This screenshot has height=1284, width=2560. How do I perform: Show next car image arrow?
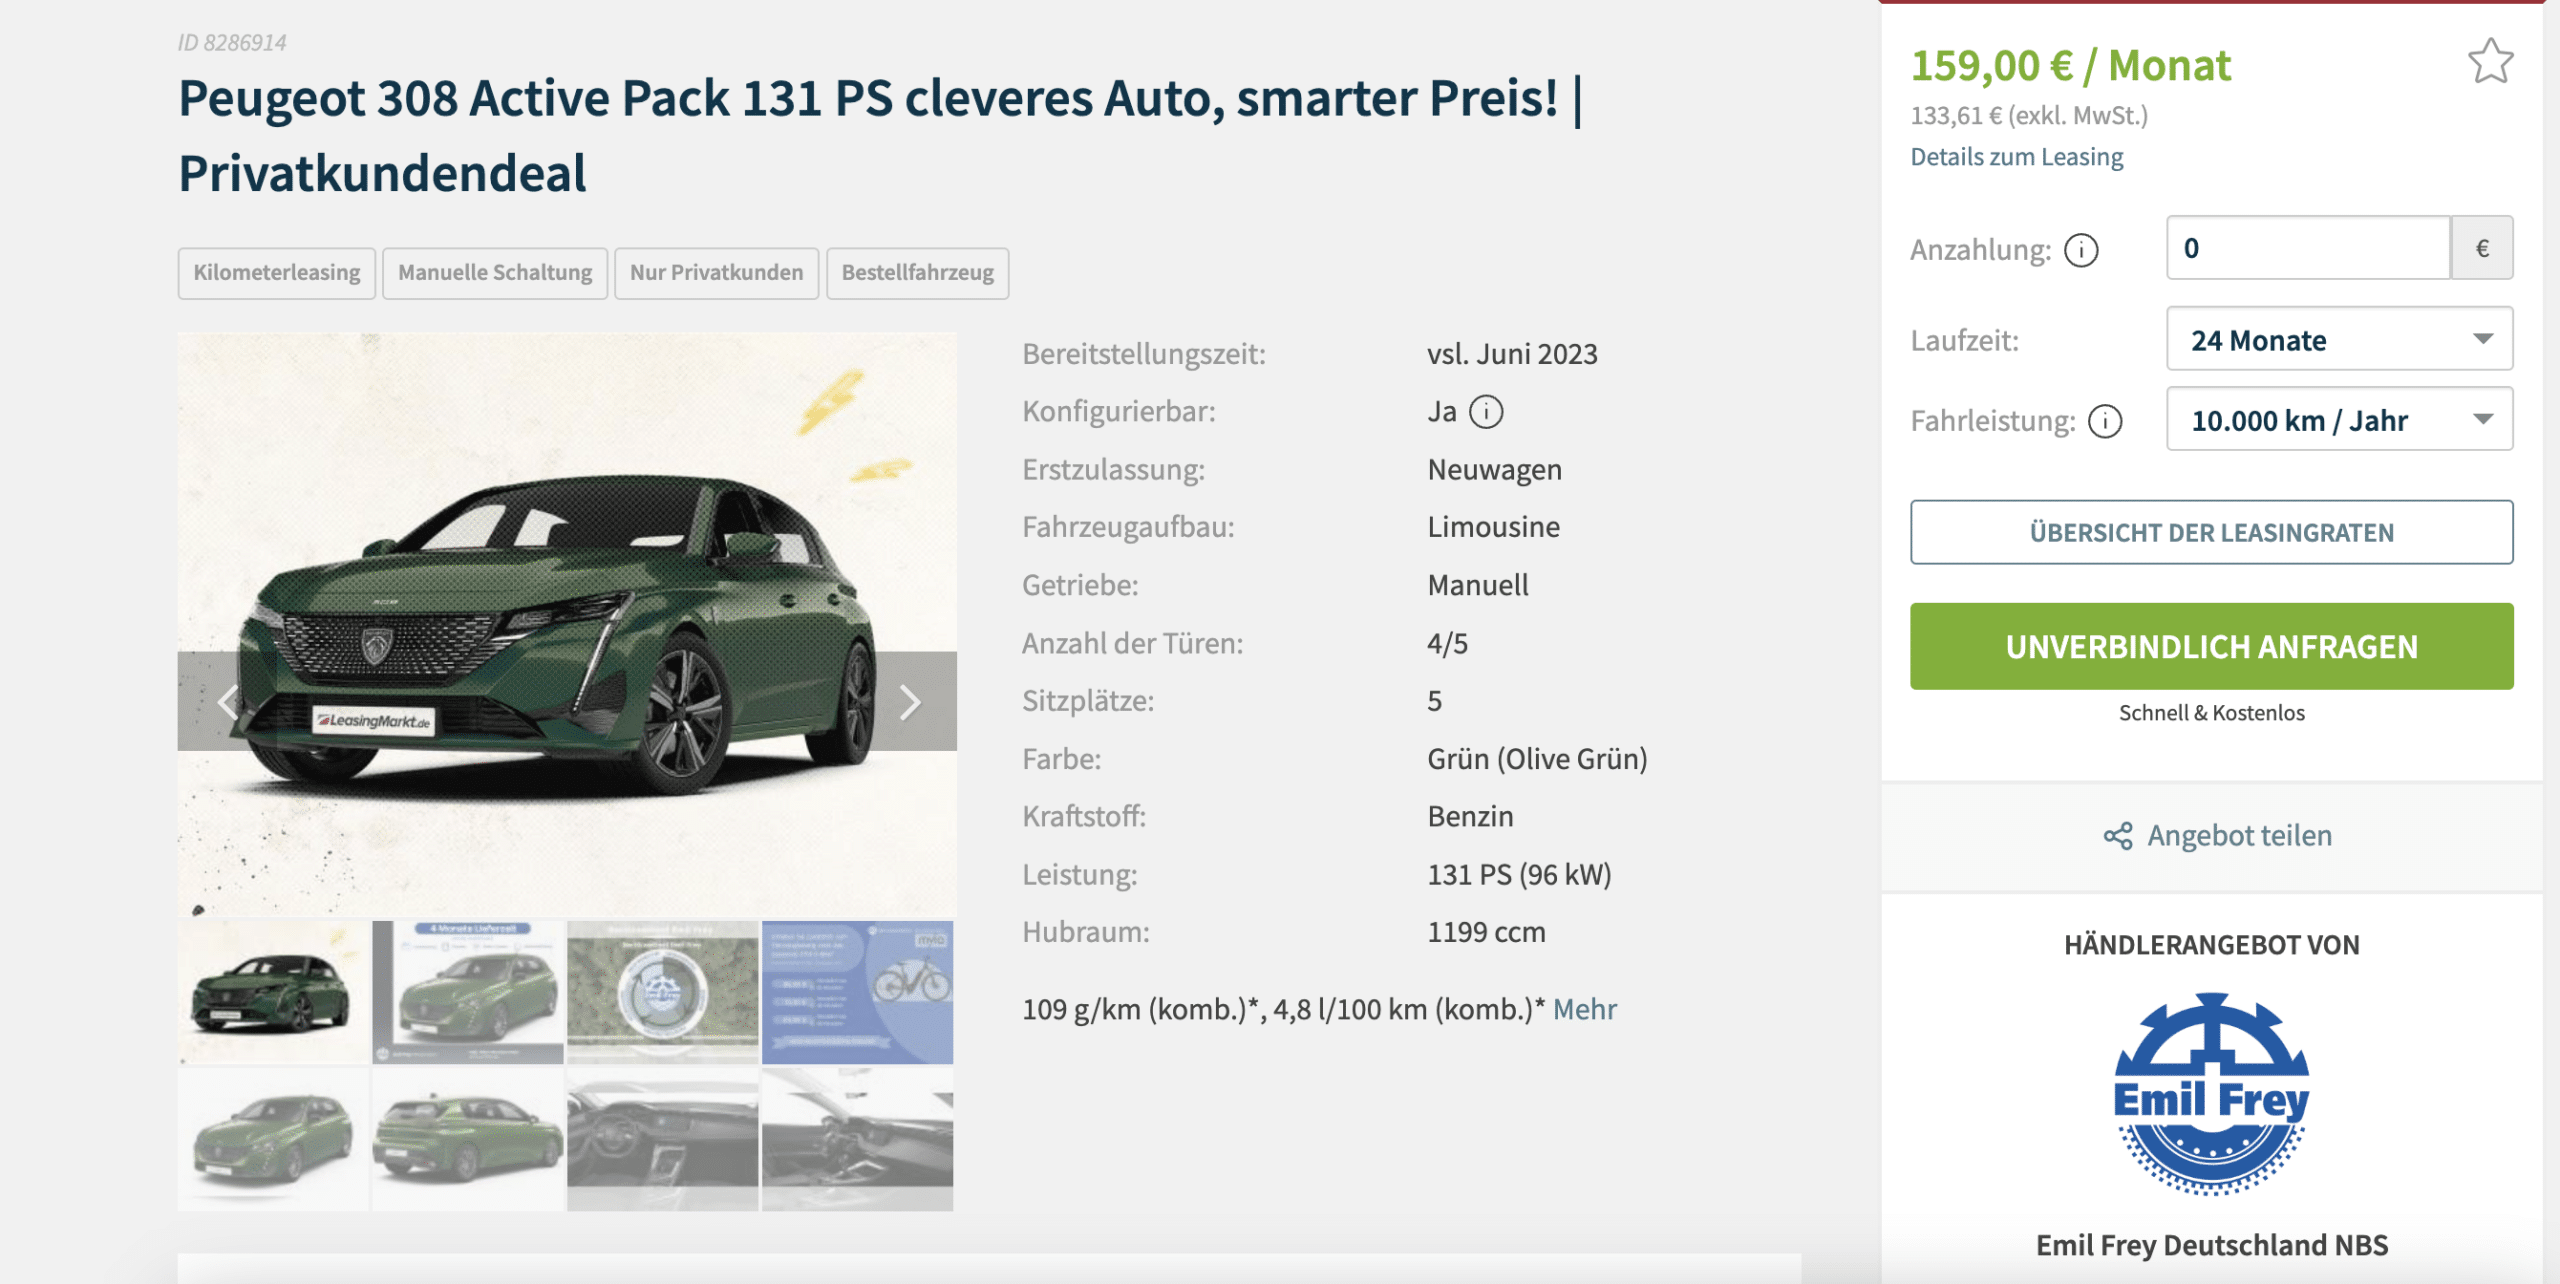[908, 702]
